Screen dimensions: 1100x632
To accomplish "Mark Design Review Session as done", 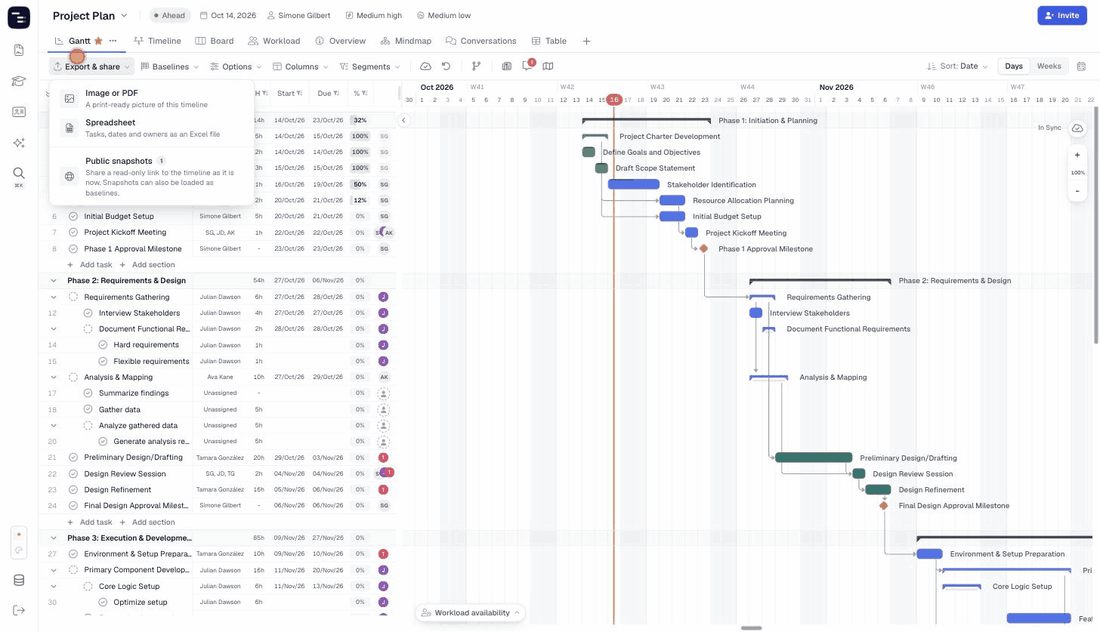I will coord(73,474).
